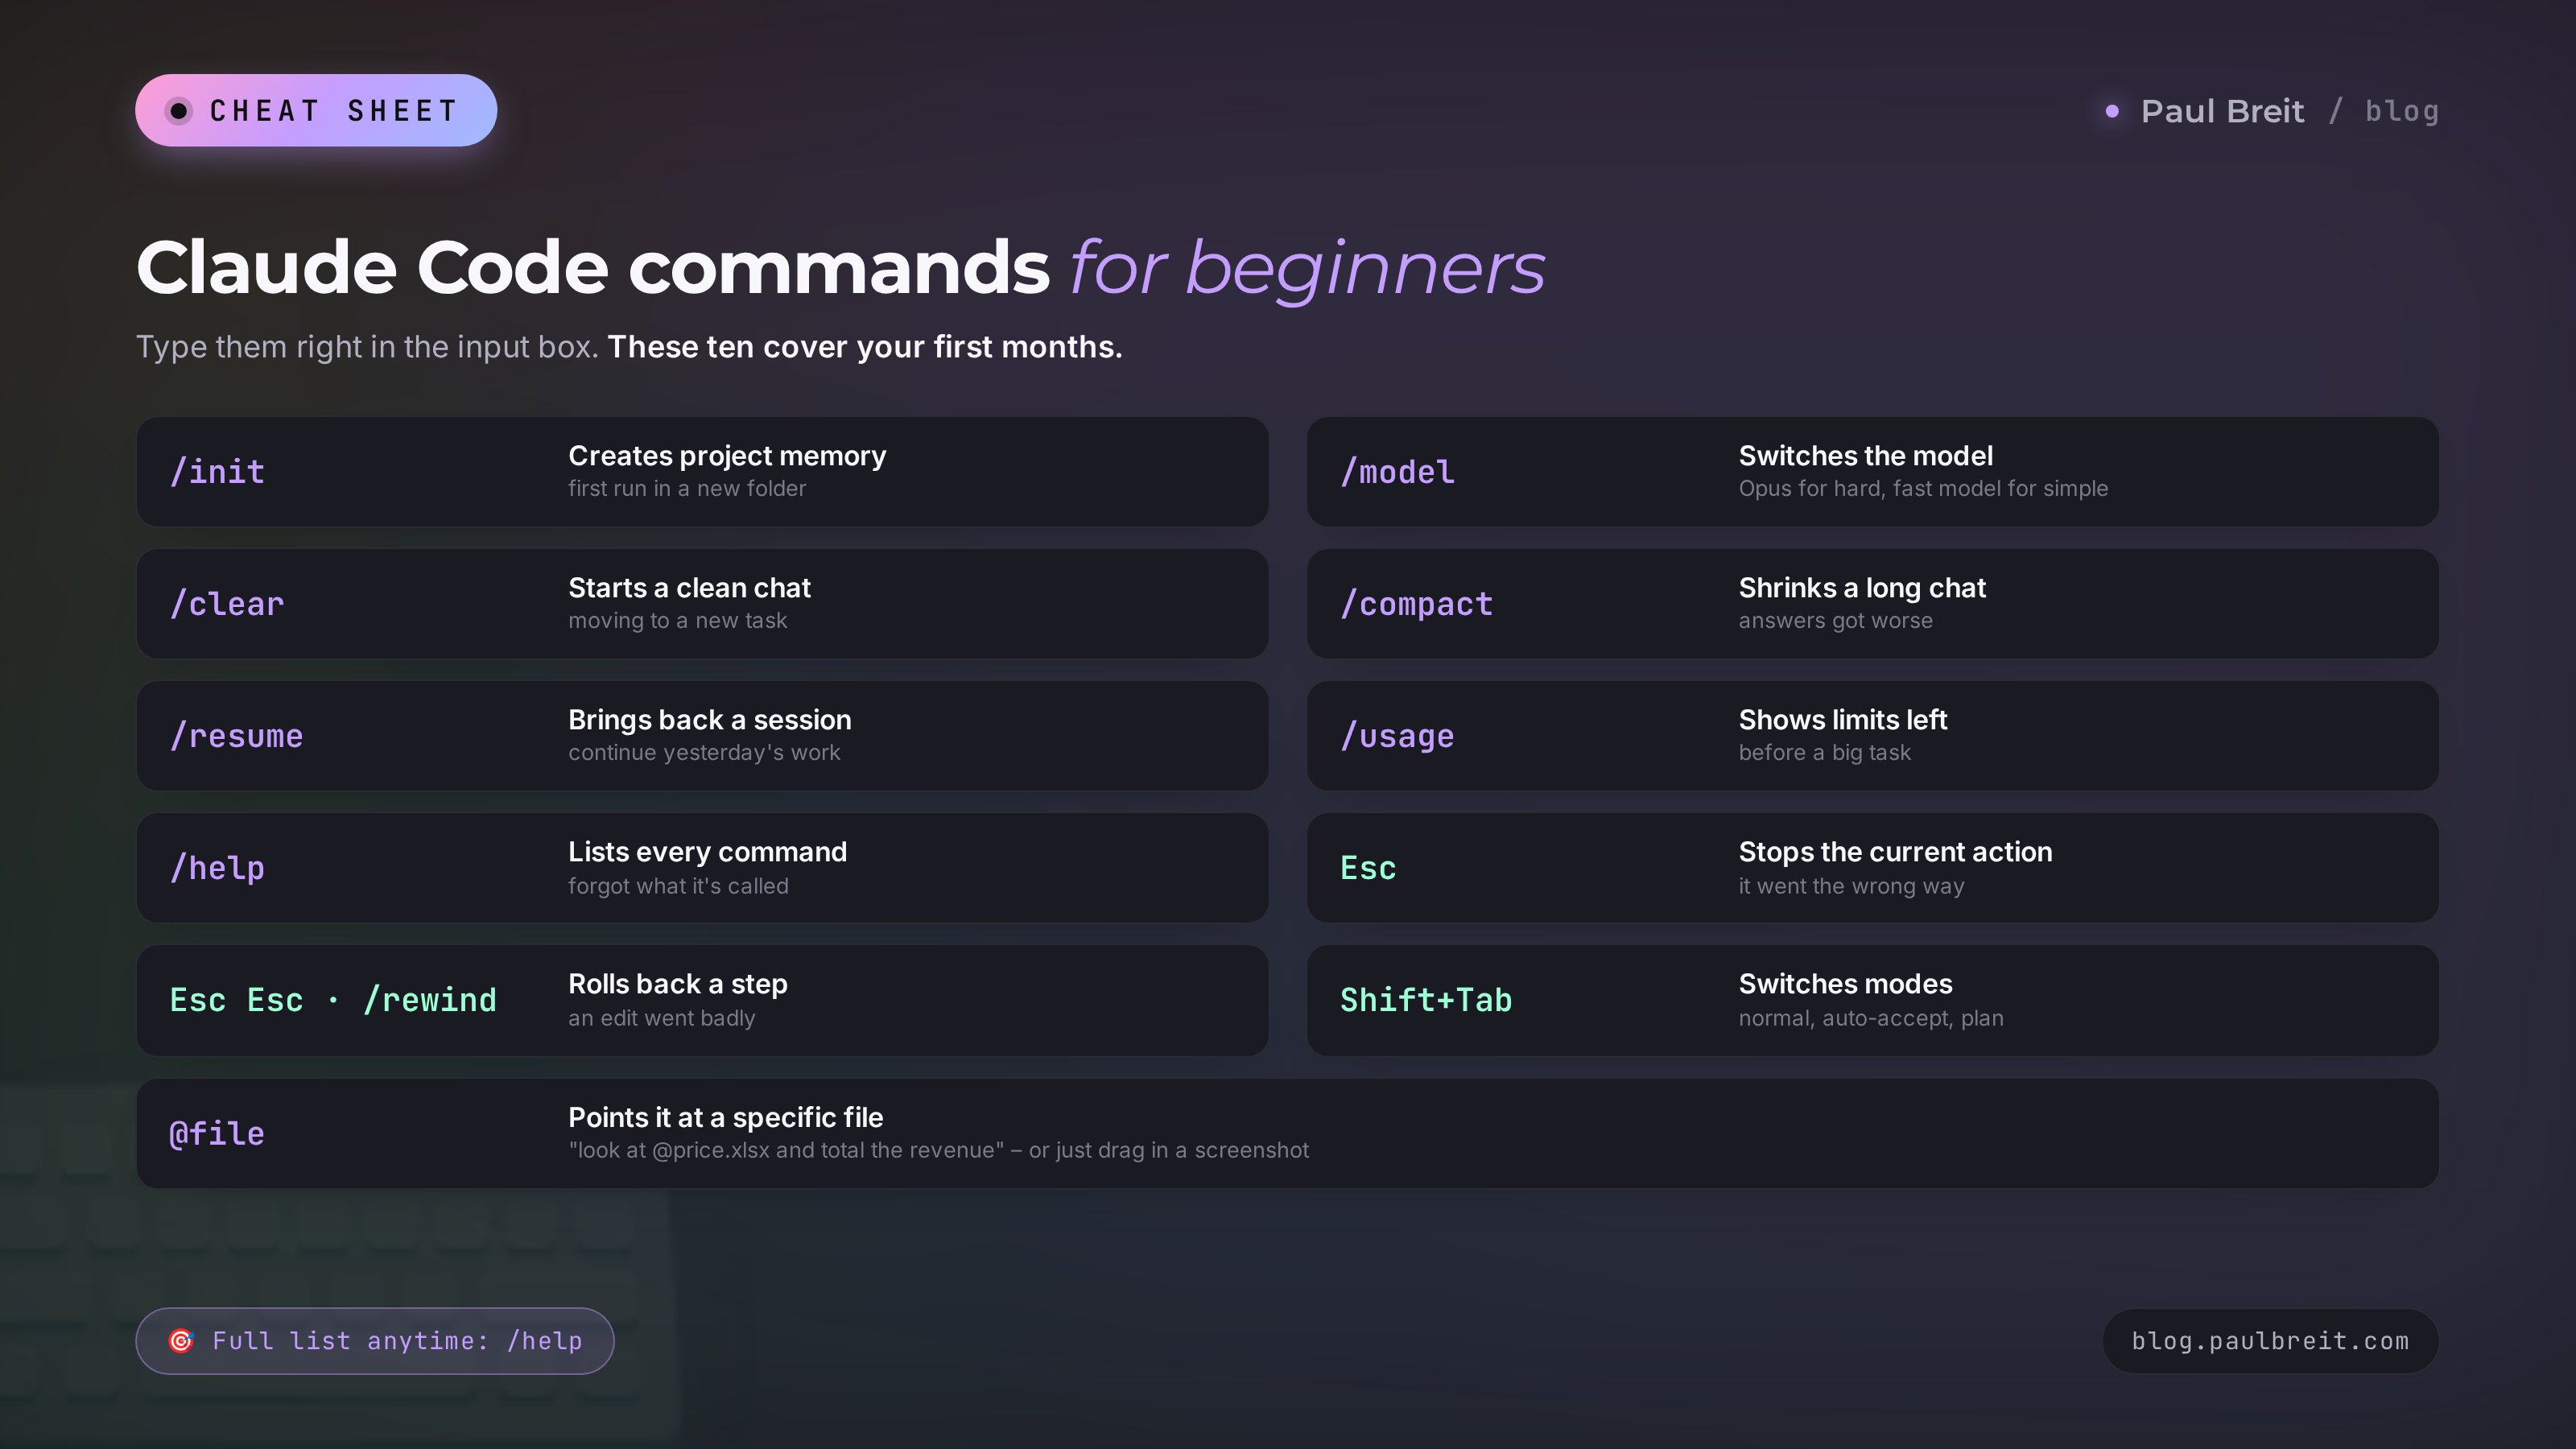Viewport: 2576px width, 1449px height.
Task: Select the 'Esc Esc · /rewind' command
Action: coord(333,1000)
